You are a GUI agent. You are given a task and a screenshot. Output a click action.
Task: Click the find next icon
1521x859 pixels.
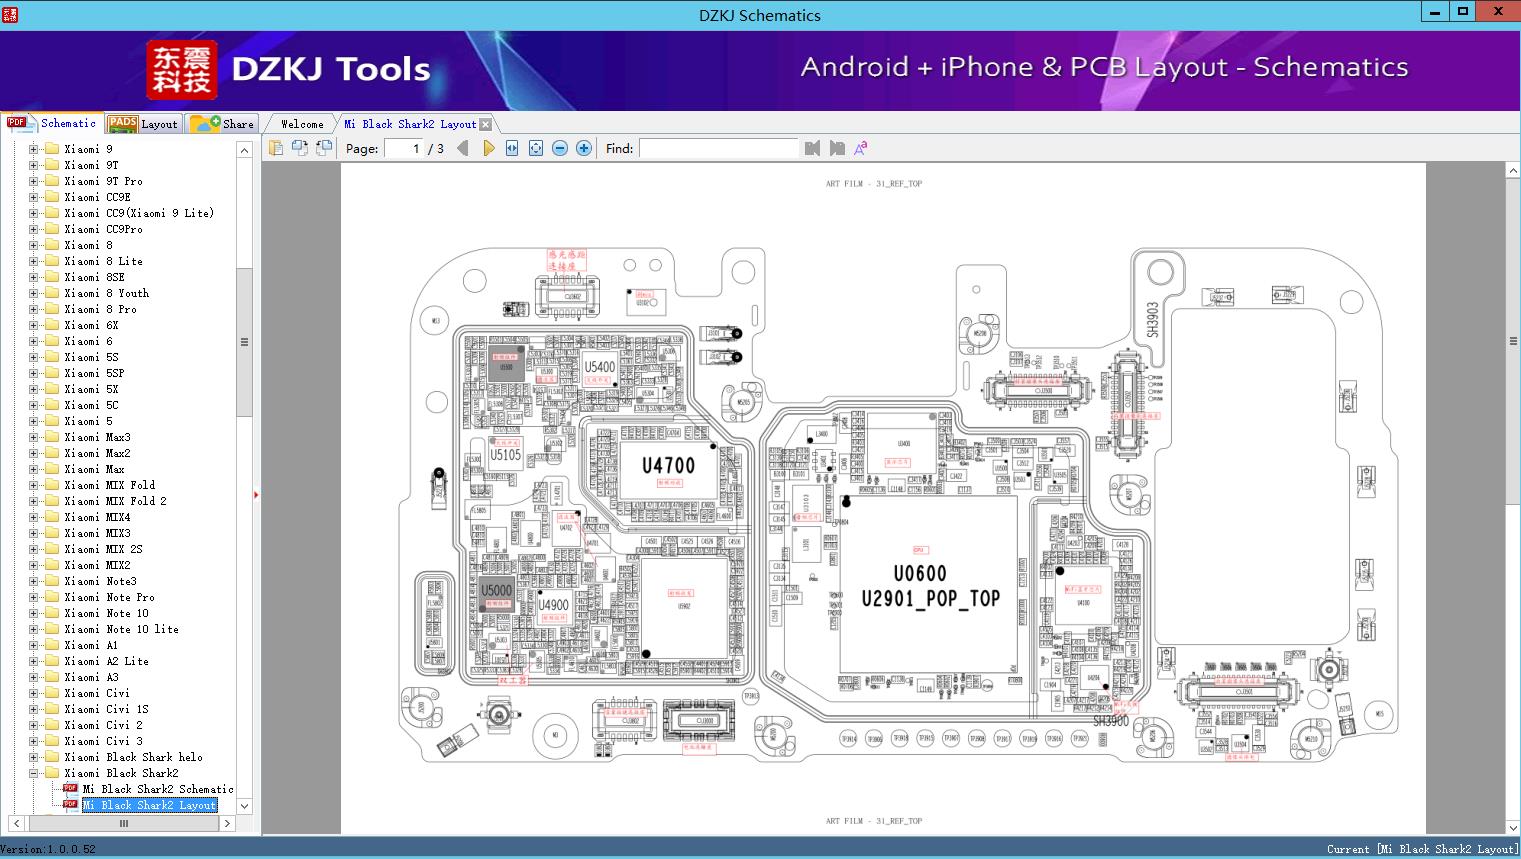(837, 148)
